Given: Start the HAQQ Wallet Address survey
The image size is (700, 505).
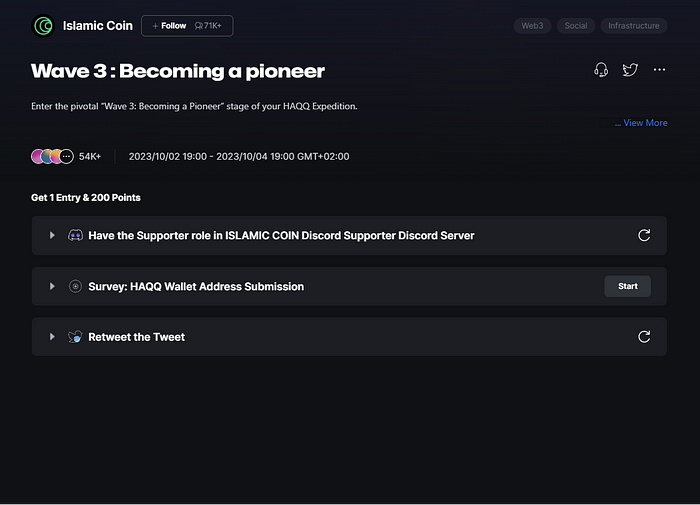Looking at the screenshot, I should click(x=627, y=286).
